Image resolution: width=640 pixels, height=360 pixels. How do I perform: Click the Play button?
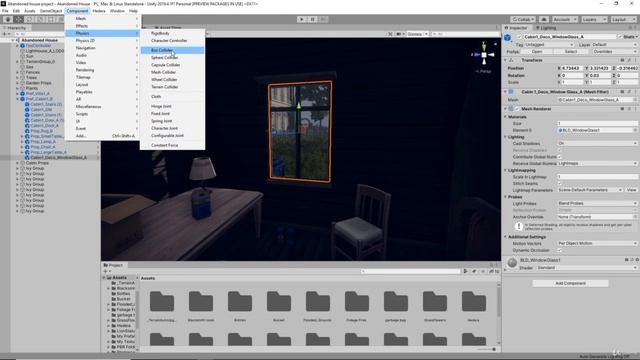(x=302, y=19)
